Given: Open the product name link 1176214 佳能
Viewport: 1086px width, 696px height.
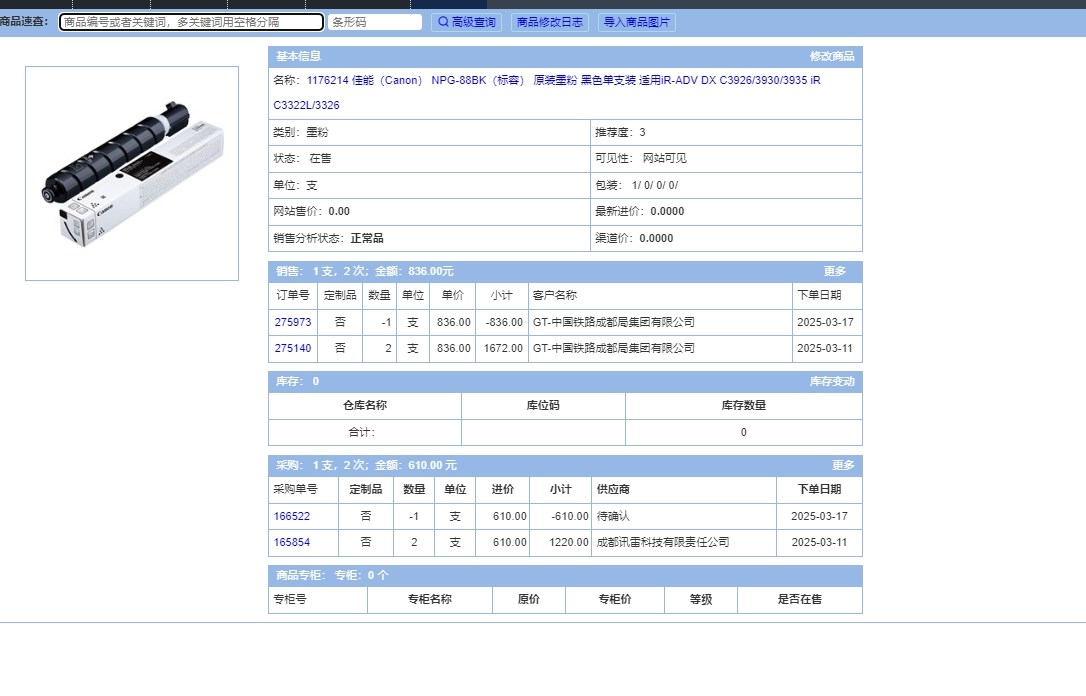Looking at the screenshot, I should pos(546,93).
